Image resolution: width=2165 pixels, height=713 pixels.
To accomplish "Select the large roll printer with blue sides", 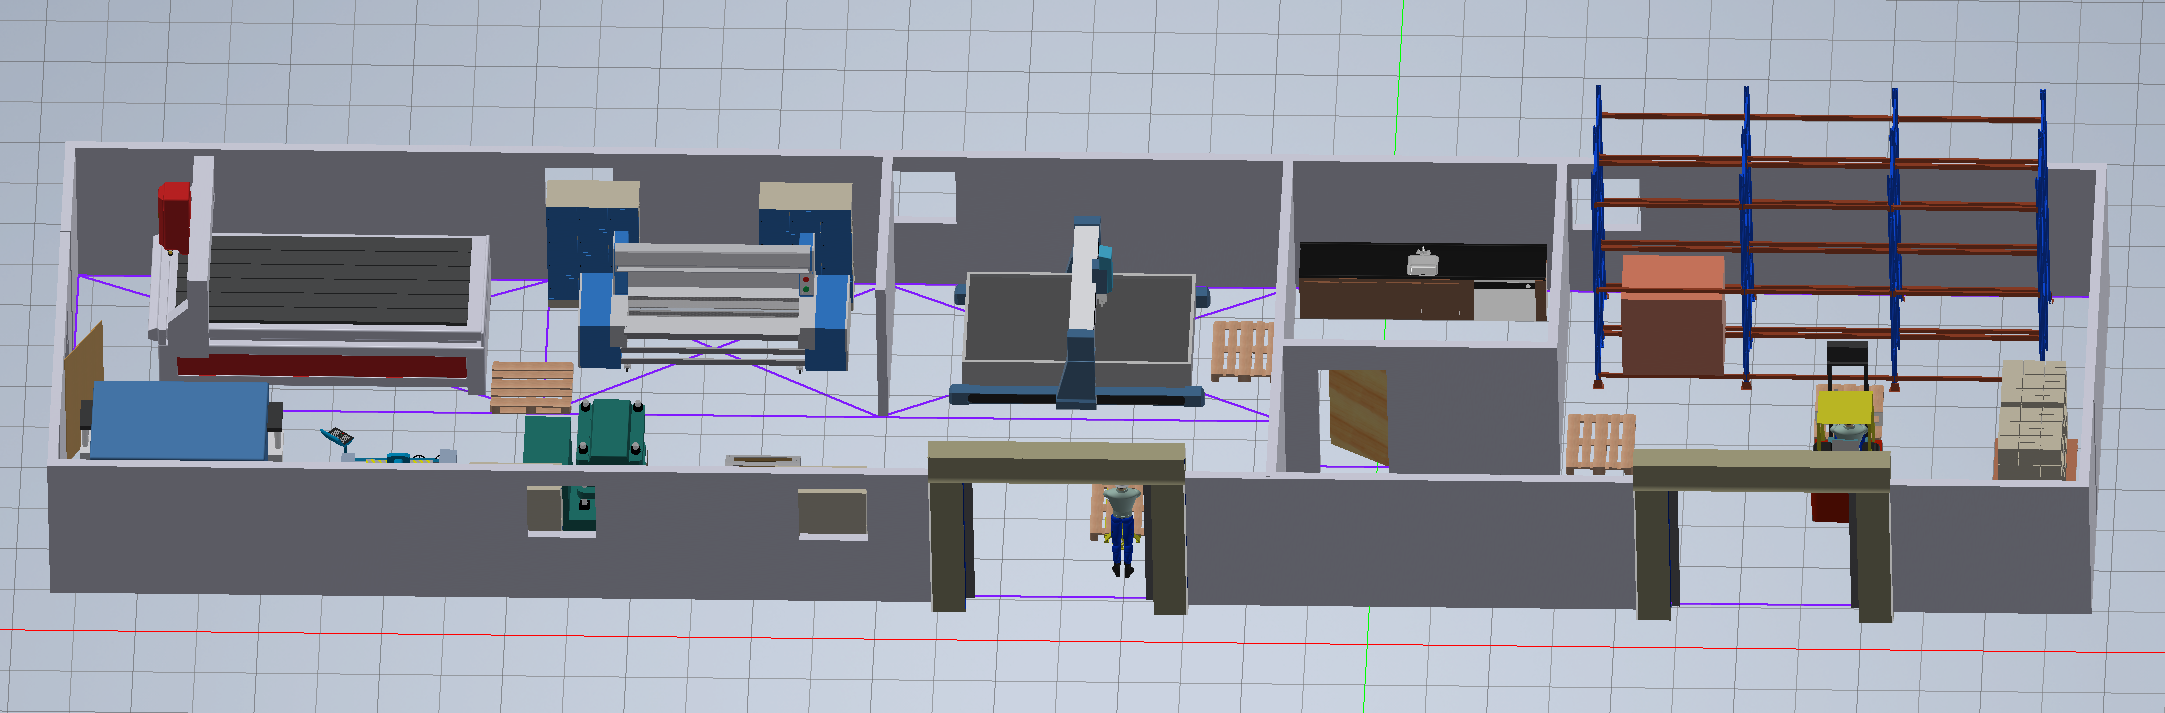I will pyautogui.click(x=712, y=300).
